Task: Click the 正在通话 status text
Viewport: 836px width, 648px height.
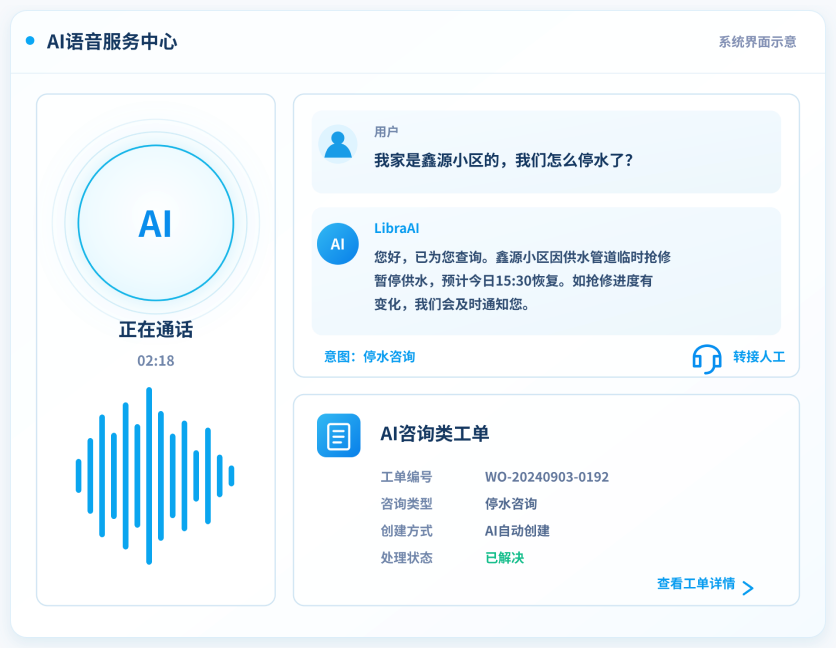Action: [156, 330]
